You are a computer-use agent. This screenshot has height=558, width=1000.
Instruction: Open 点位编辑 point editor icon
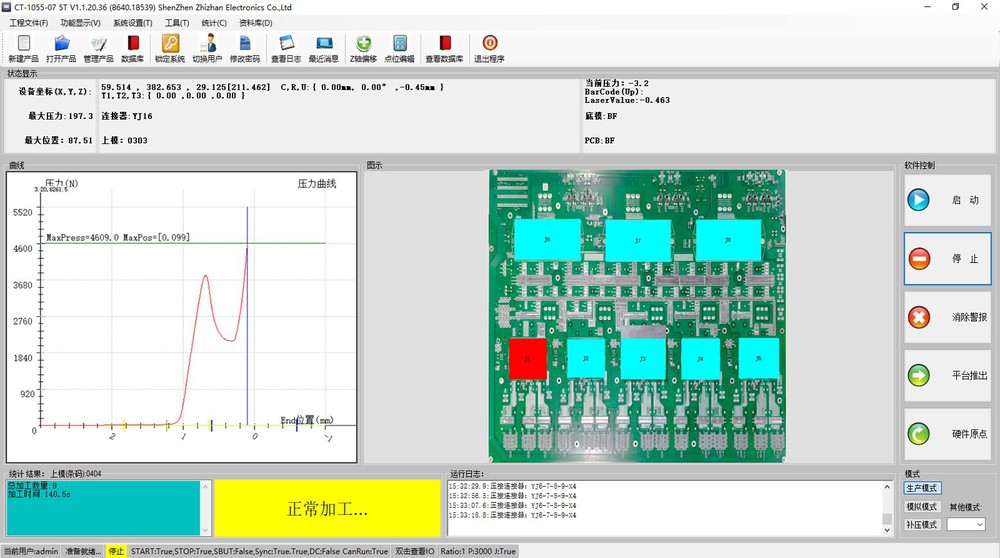tap(400, 48)
